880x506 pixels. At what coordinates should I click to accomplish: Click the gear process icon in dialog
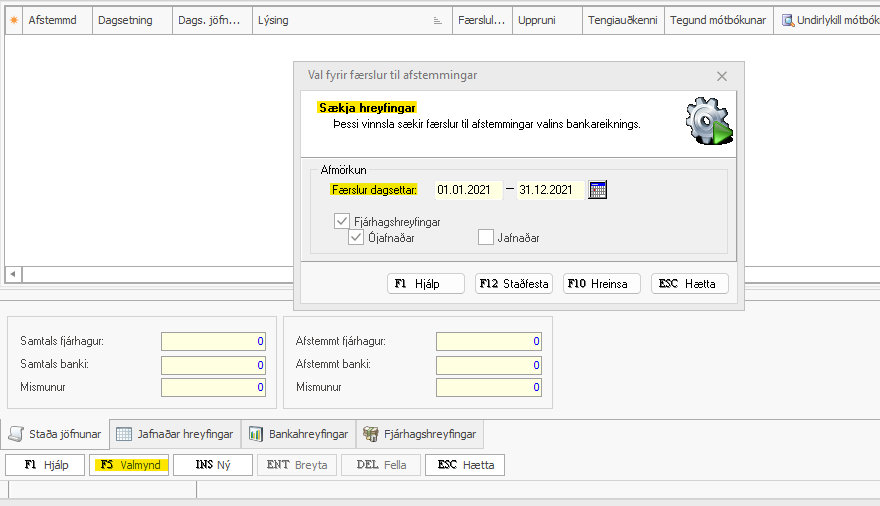coord(708,122)
